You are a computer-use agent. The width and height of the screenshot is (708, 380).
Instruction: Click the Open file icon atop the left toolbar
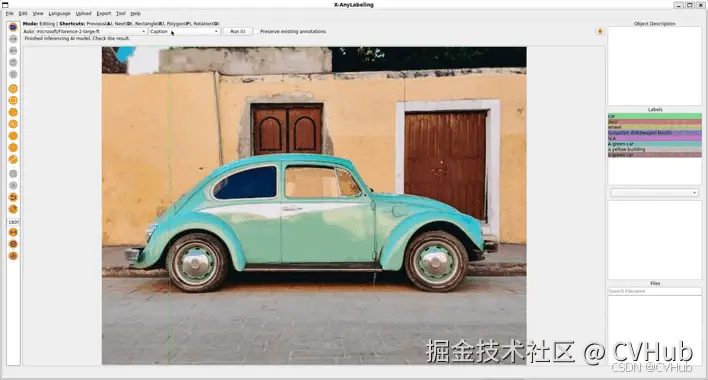(x=13, y=27)
